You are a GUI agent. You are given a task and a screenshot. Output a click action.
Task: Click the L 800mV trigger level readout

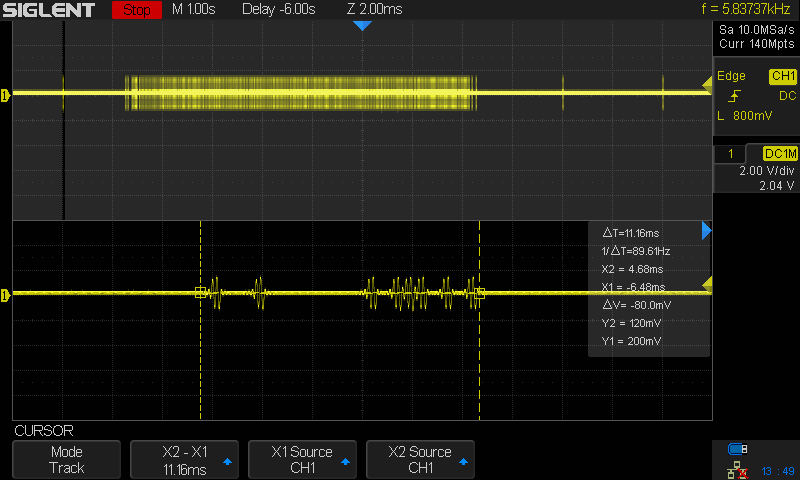tap(744, 116)
